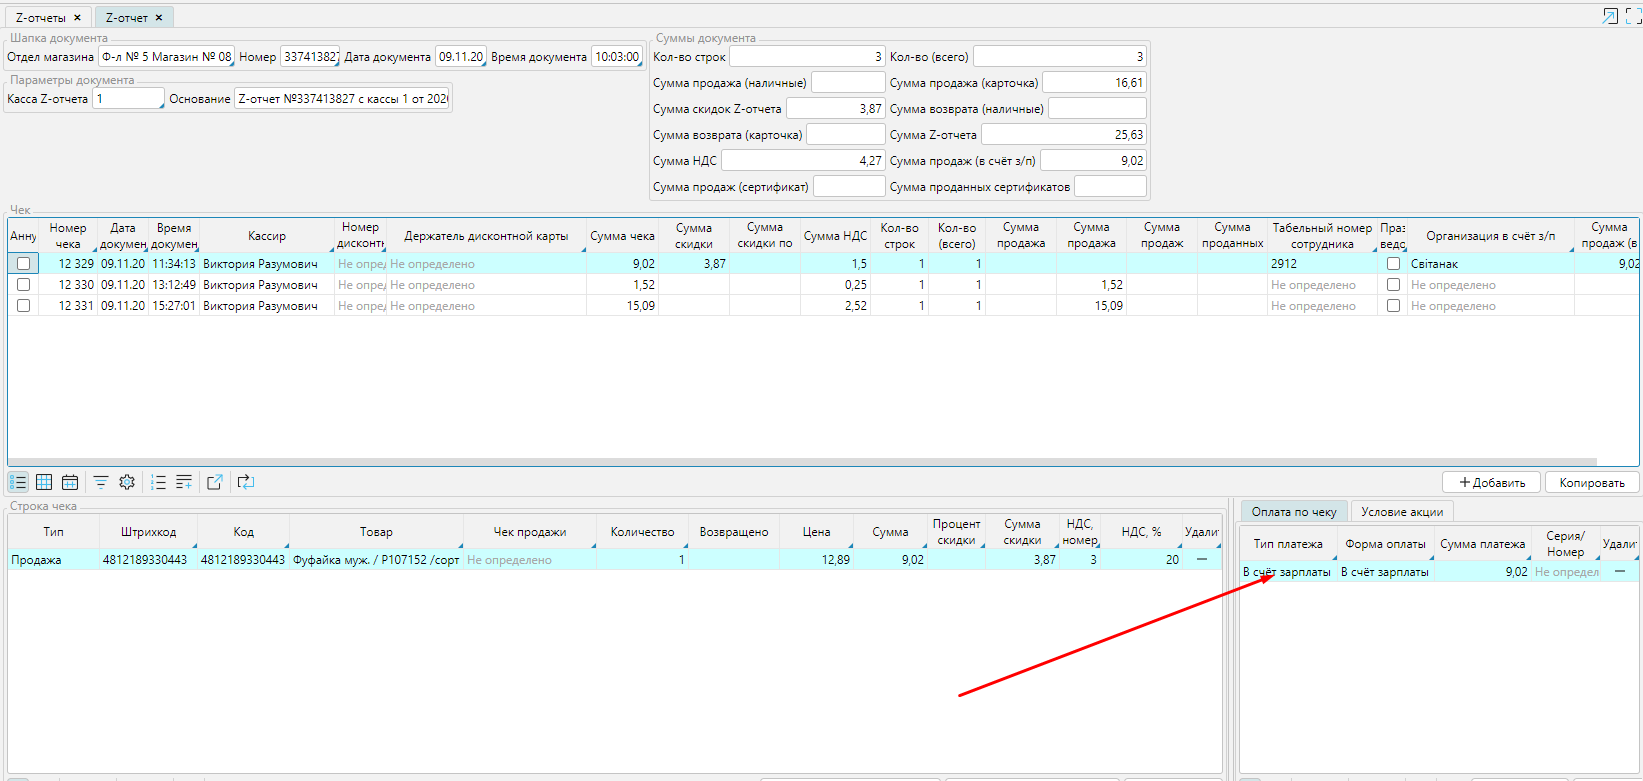Click the numbered list icon
Viewport: 1643px width, 781px height.
(x=158, y=482)
